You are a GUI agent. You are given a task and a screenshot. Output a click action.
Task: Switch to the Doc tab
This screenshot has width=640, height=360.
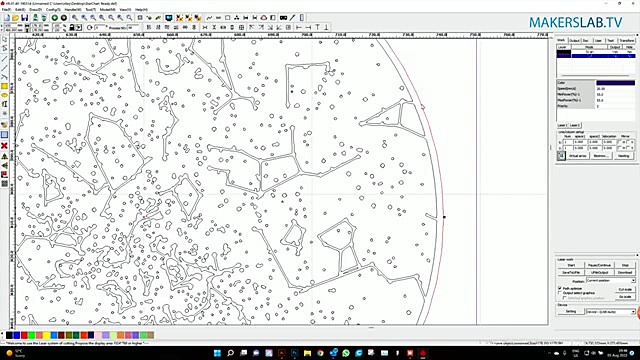click(586, 40)
